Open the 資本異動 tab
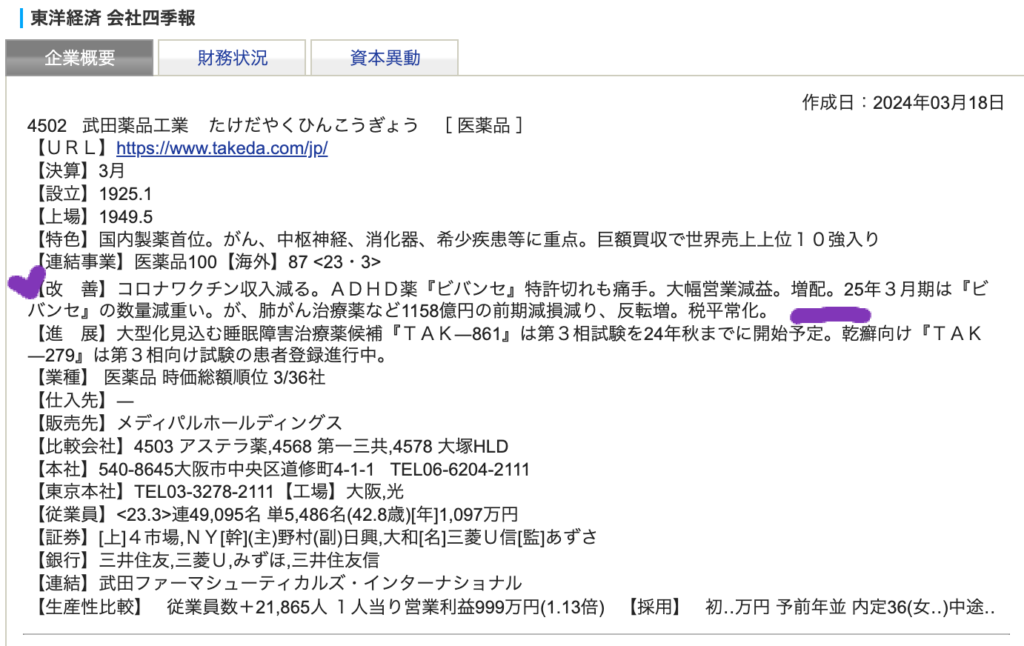The height and width of the screenshot is (646, 1024). (385, 57)
